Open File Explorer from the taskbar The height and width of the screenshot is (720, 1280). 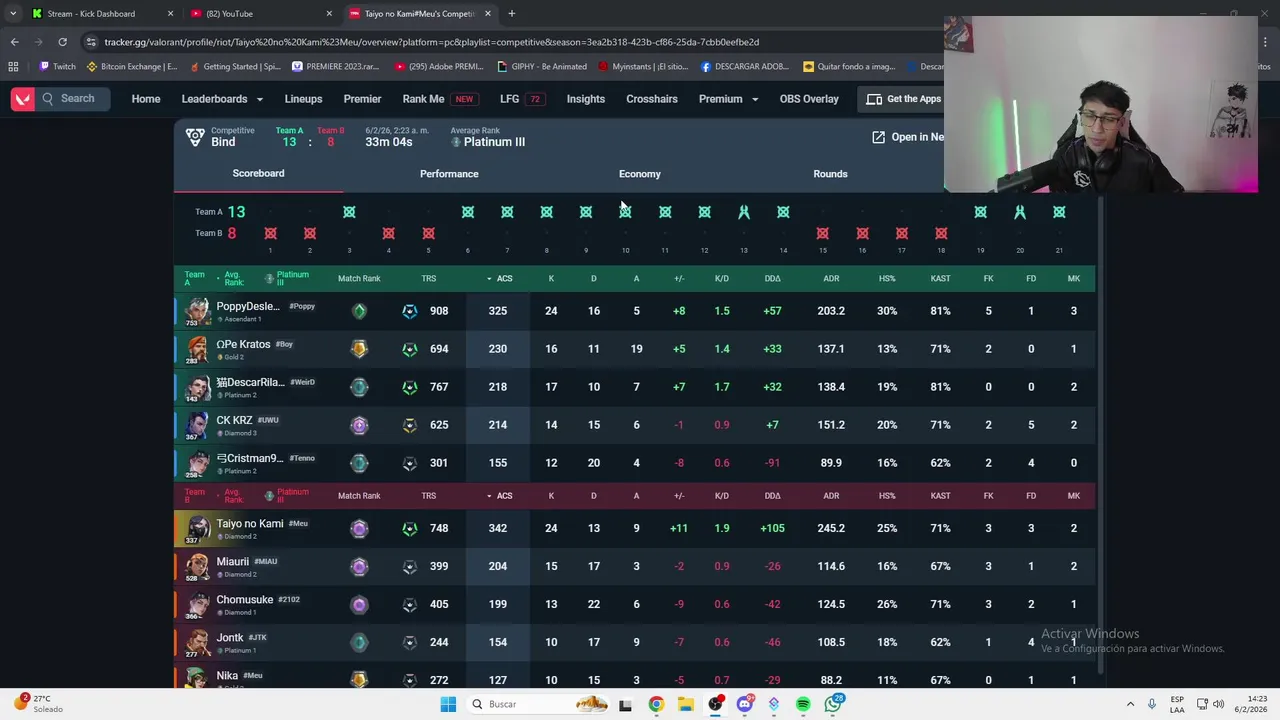click(685, 704)
